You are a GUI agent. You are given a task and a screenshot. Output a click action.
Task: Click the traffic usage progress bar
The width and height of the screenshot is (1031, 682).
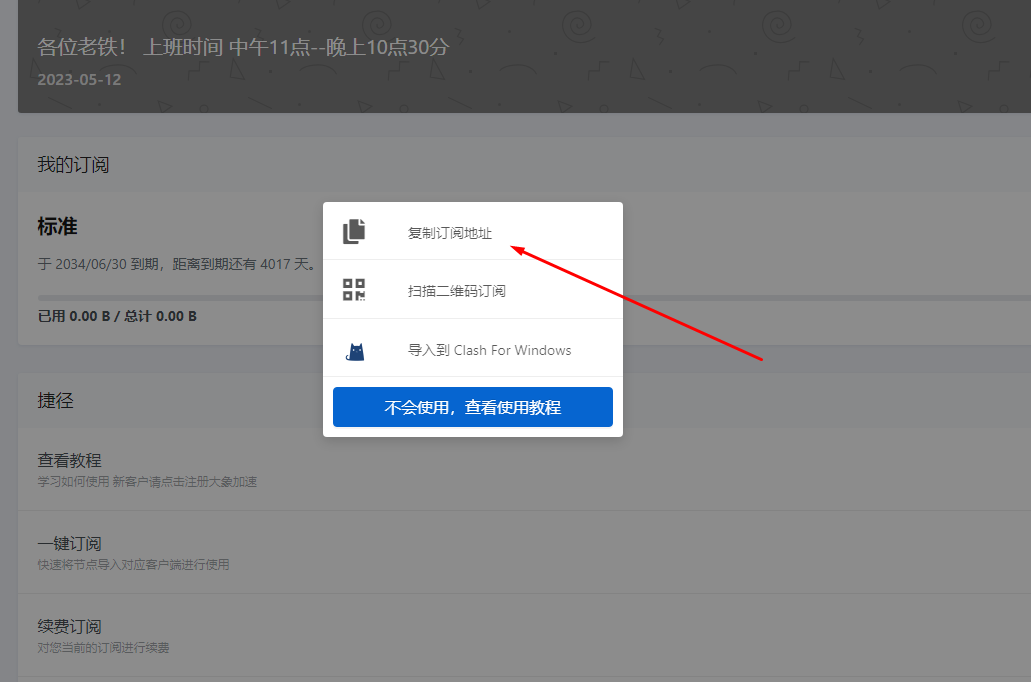tap(180, 297)
